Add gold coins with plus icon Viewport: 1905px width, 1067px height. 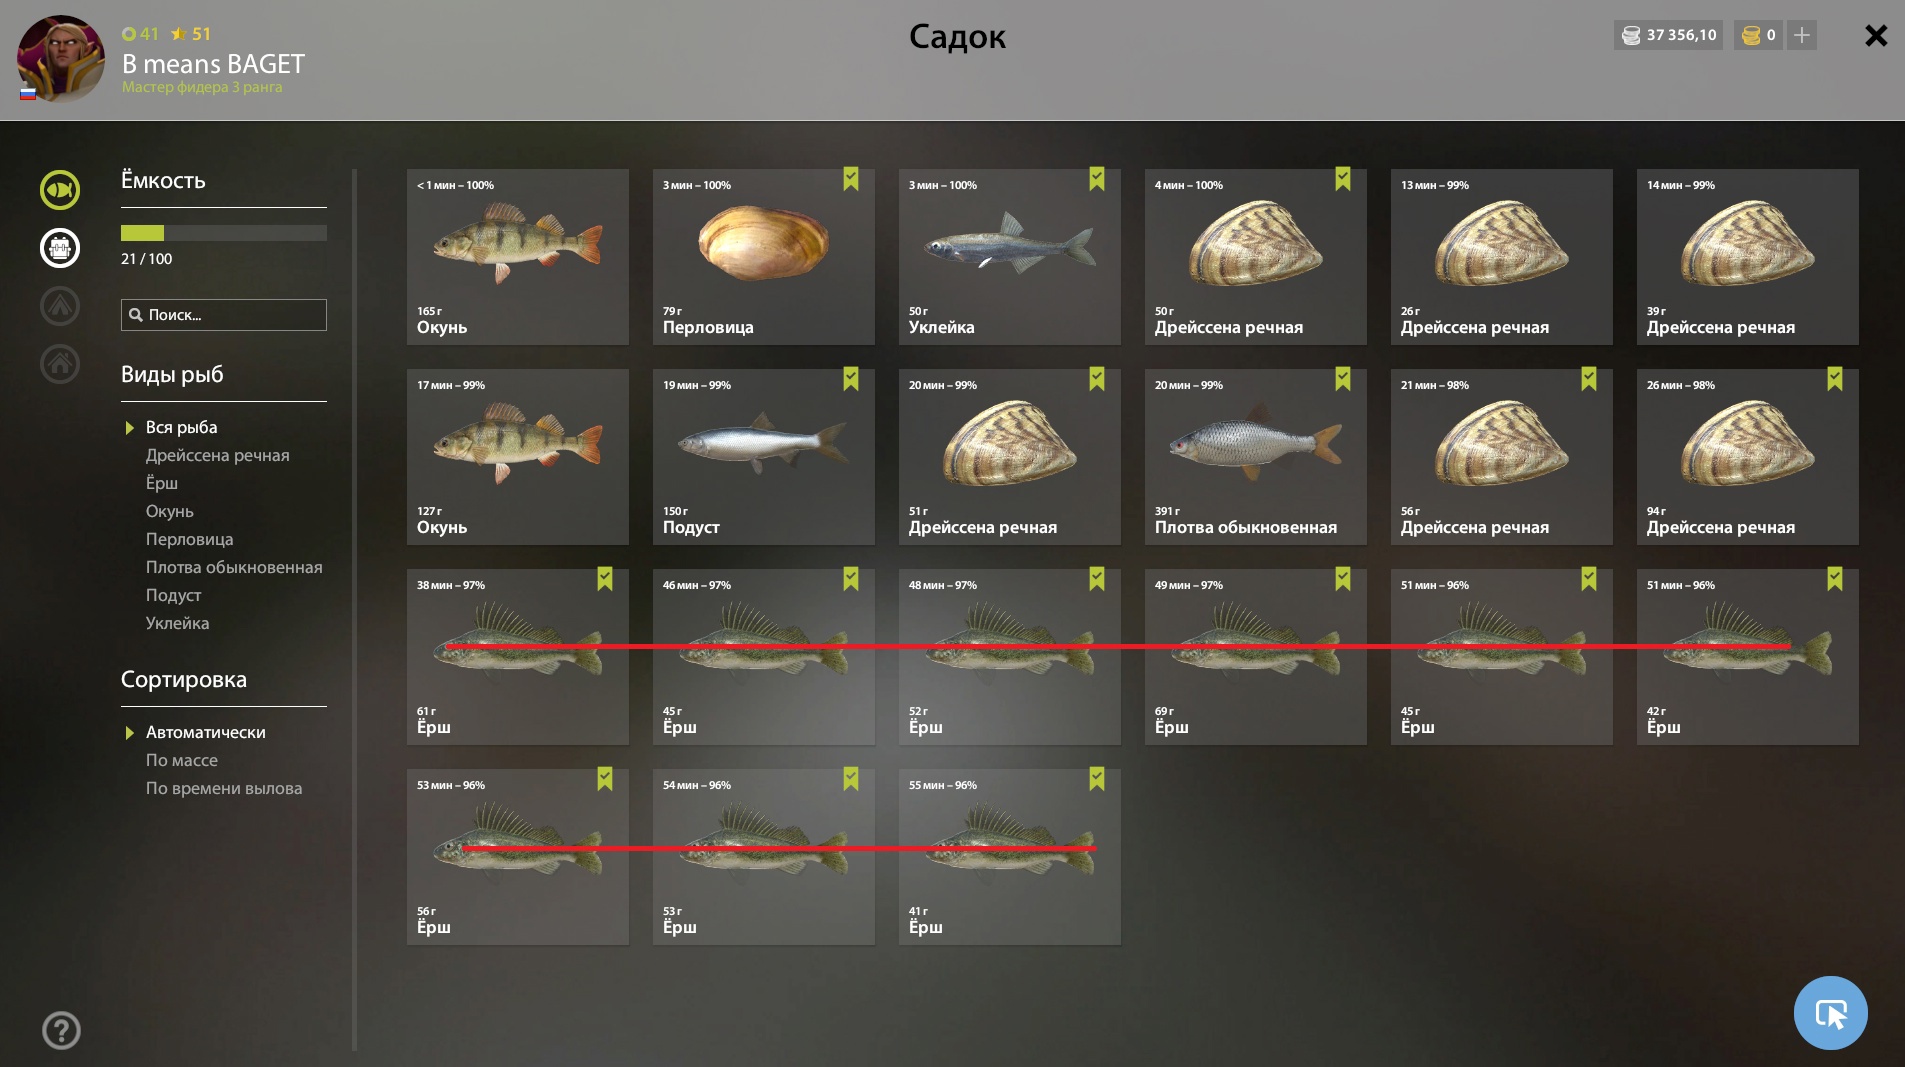(1802, 35)
